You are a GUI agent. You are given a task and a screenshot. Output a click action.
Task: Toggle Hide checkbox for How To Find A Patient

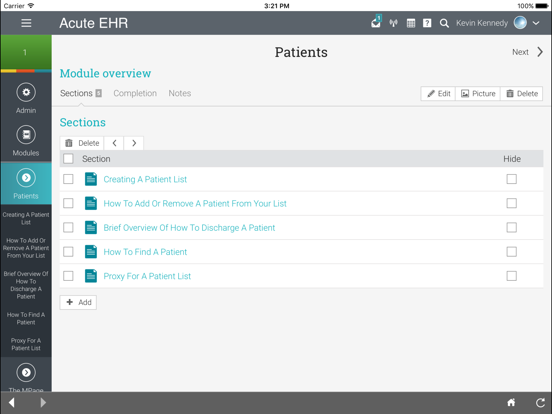[x=512, y=252]
